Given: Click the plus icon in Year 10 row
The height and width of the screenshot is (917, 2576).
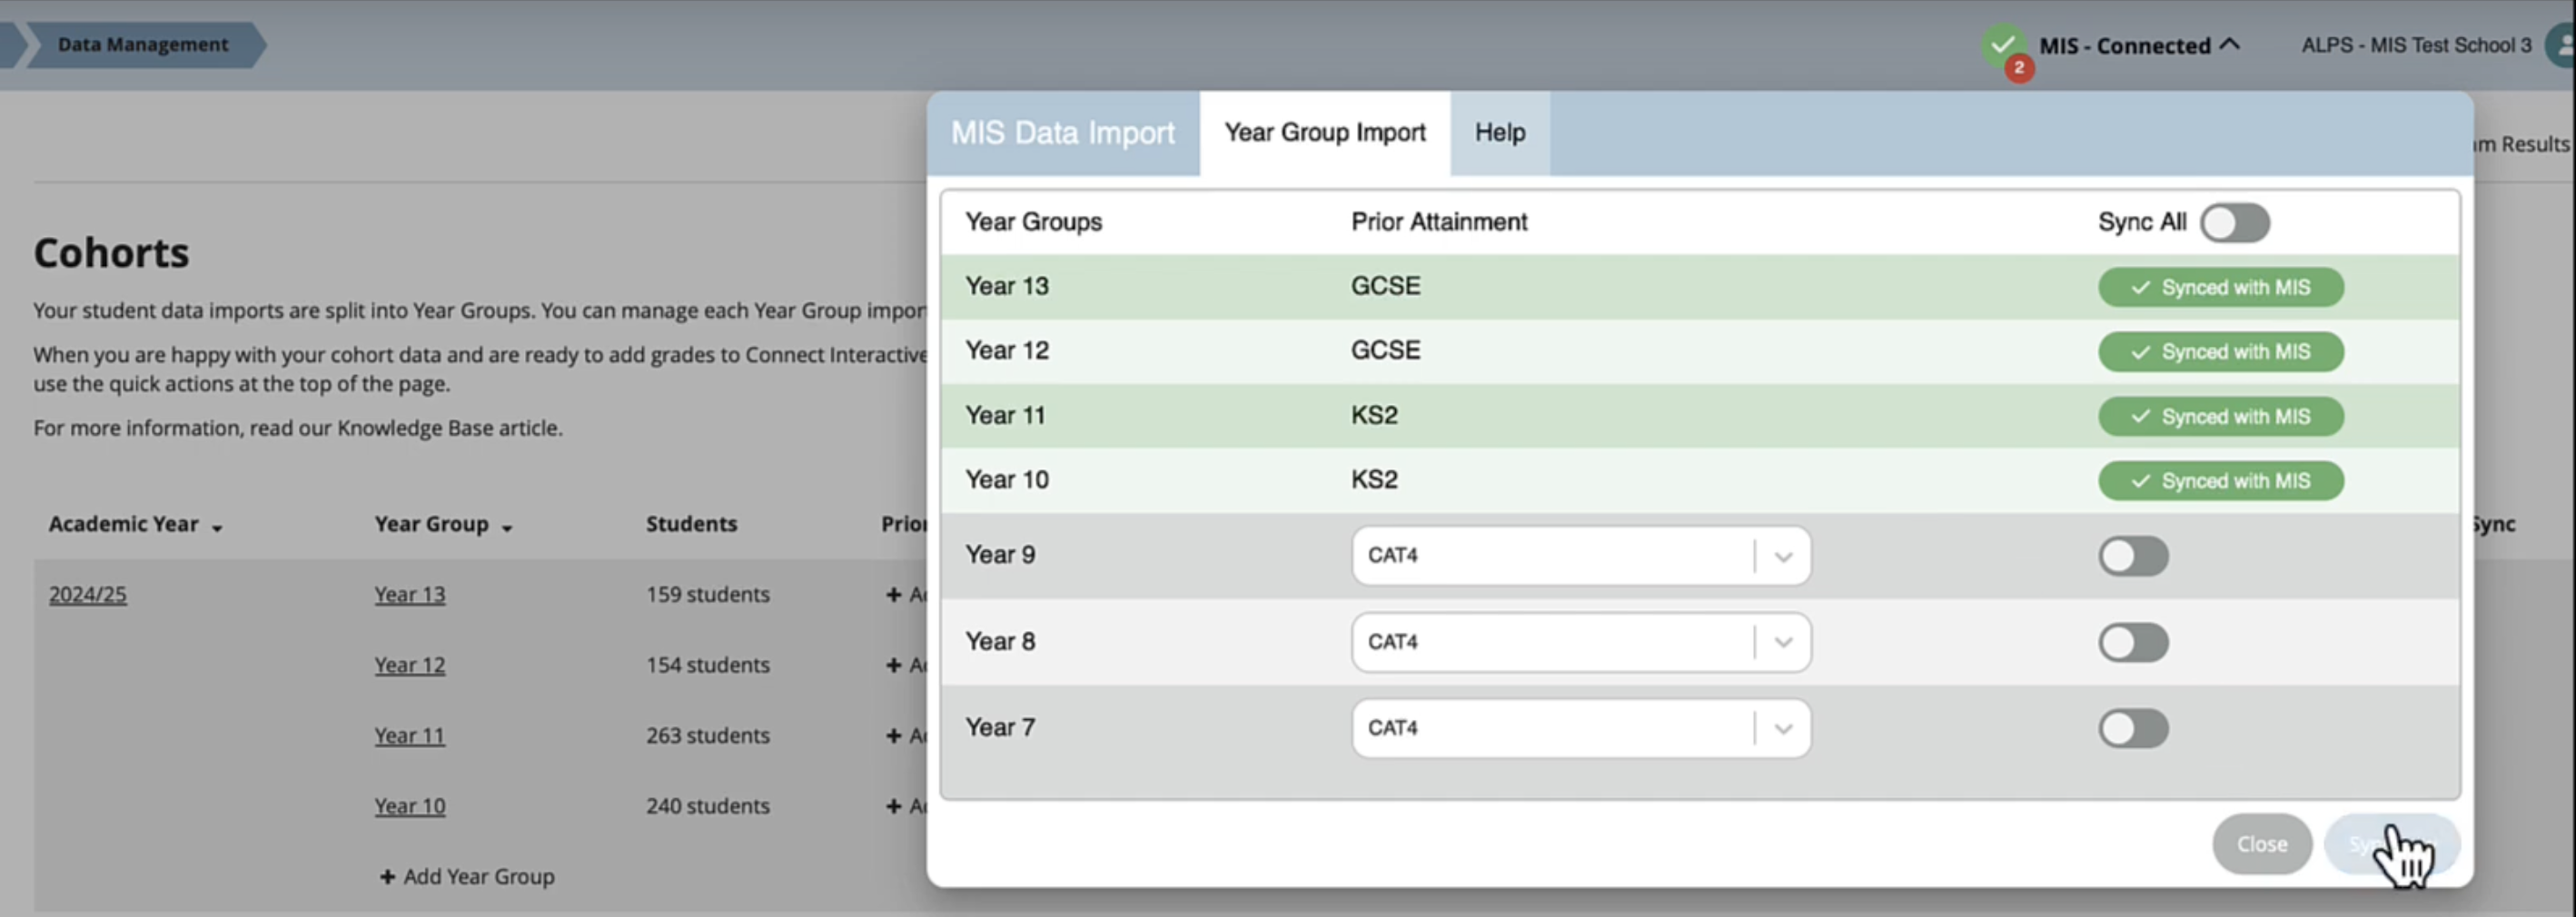Looking at the screenshot, I should [x=893, y=806].
